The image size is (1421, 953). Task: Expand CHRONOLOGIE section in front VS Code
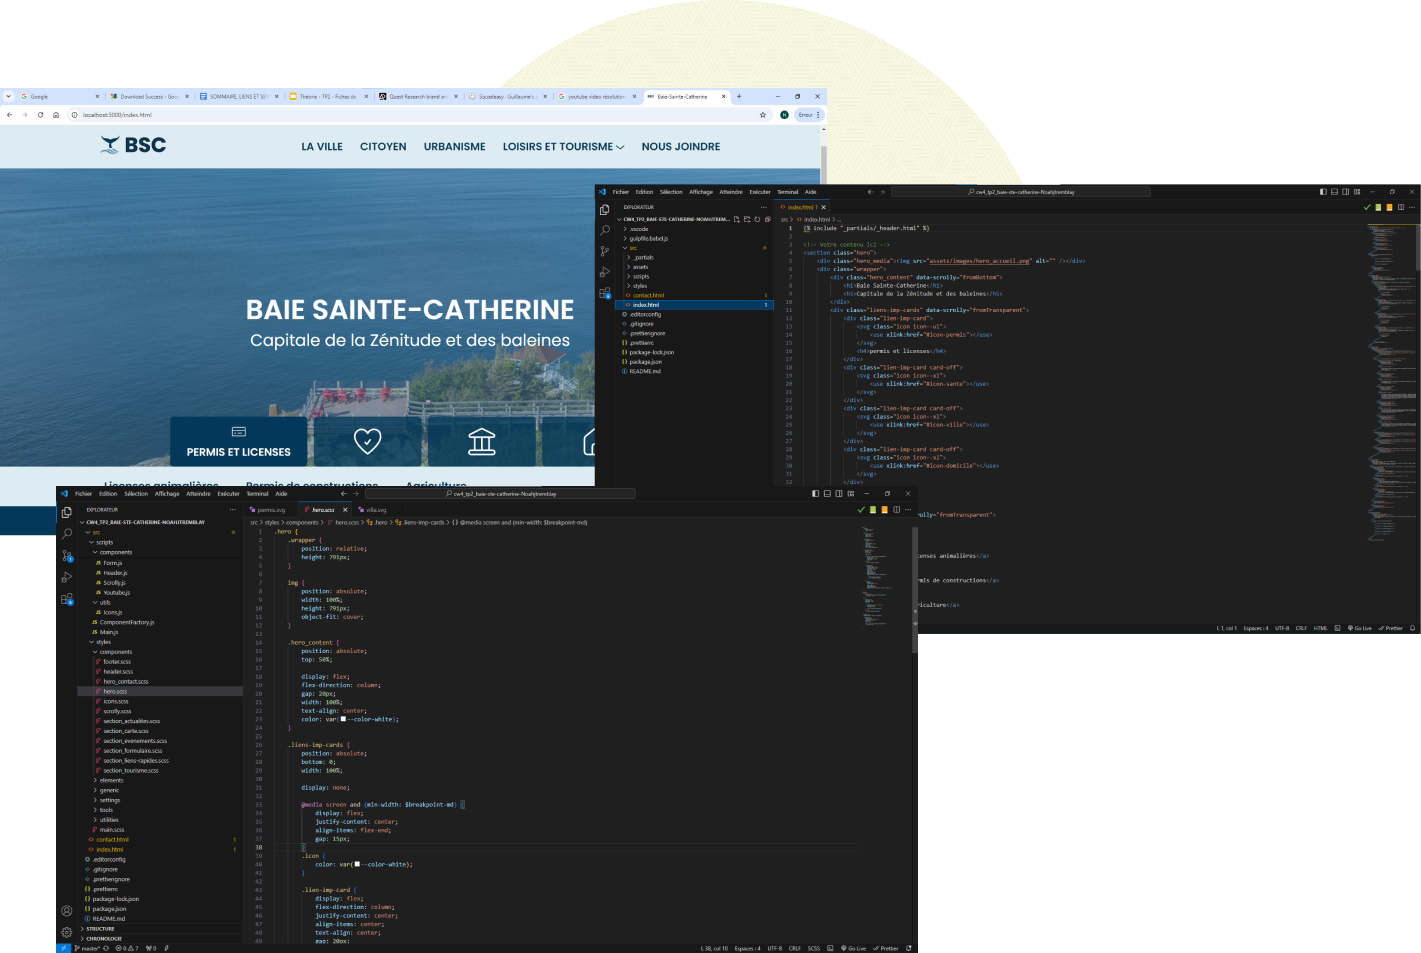click(x=160, y=939)
